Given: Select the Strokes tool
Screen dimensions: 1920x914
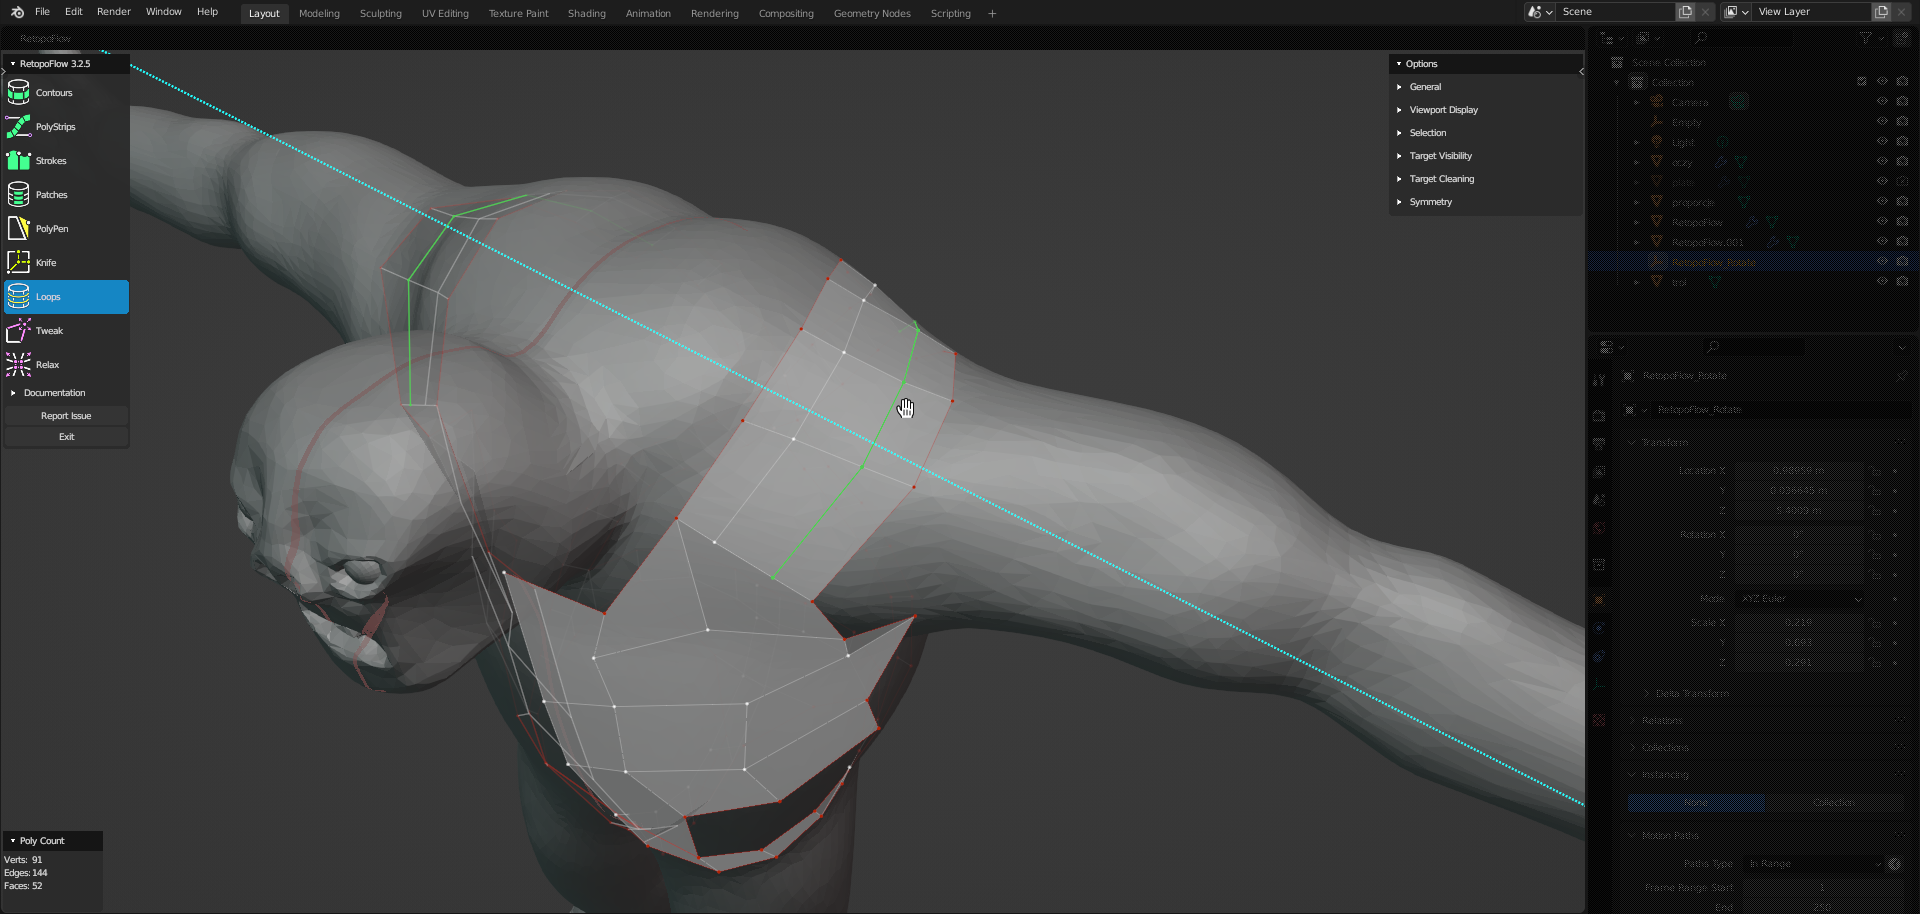Looking at the screenshot, I should [66, 161].
